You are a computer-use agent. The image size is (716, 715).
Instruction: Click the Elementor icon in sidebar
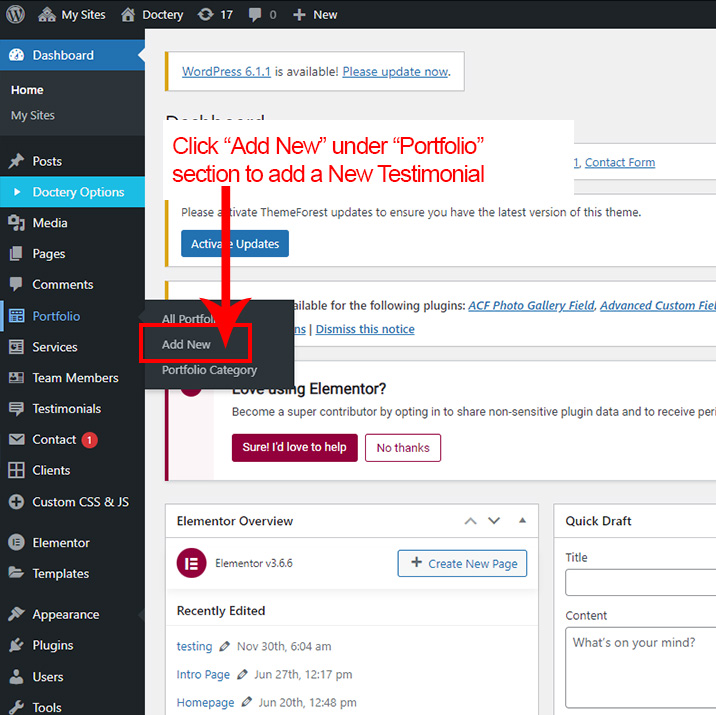click(16, 543)
